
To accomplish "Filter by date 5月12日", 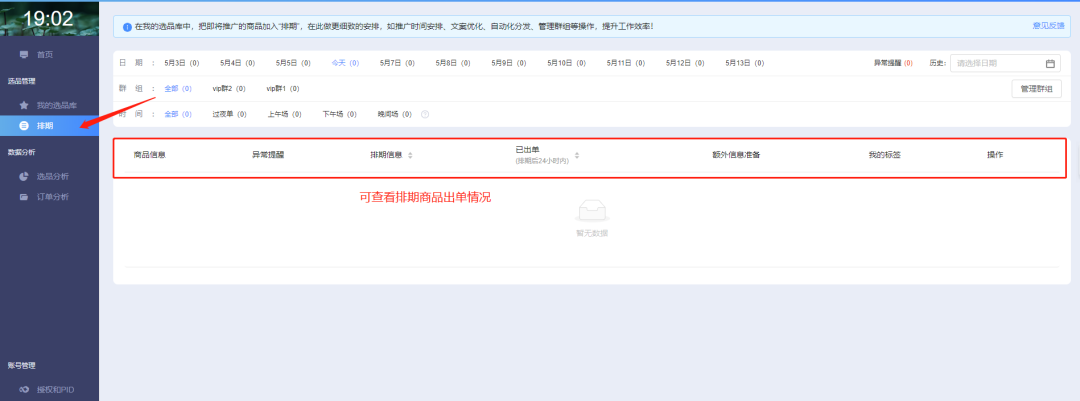I will pyautogui.click(x=685, y=63).
